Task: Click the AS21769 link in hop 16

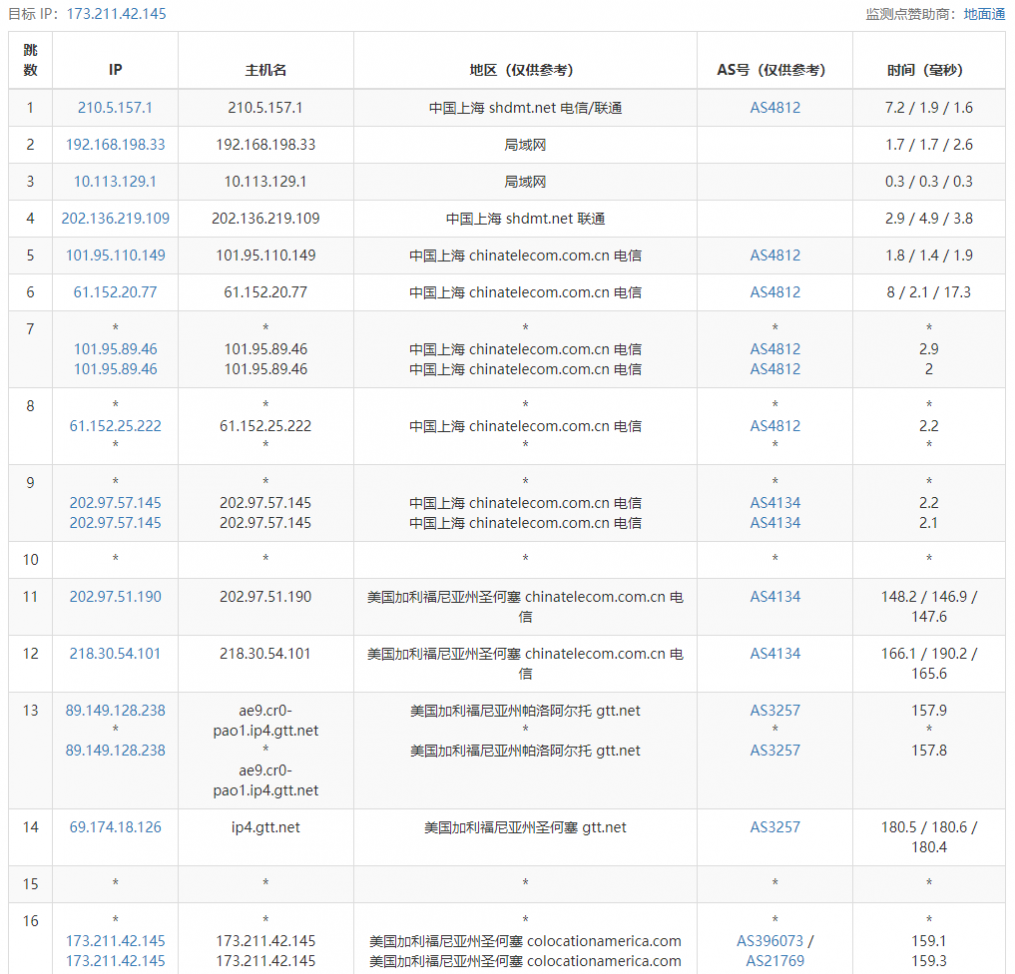Action: [x=775, y=961]
